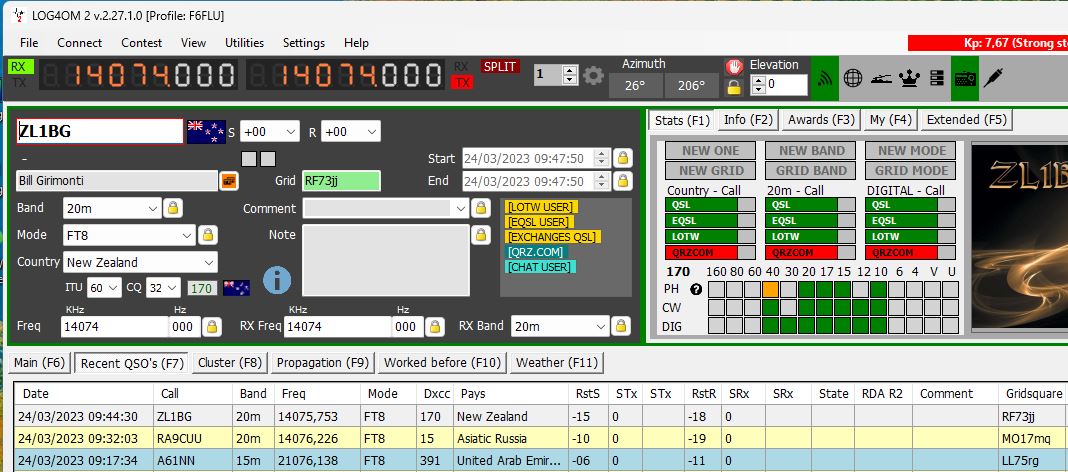Screen dimensions: 1068x472
Task: Toggle the Mode field lock
Action: coord(208,235)
